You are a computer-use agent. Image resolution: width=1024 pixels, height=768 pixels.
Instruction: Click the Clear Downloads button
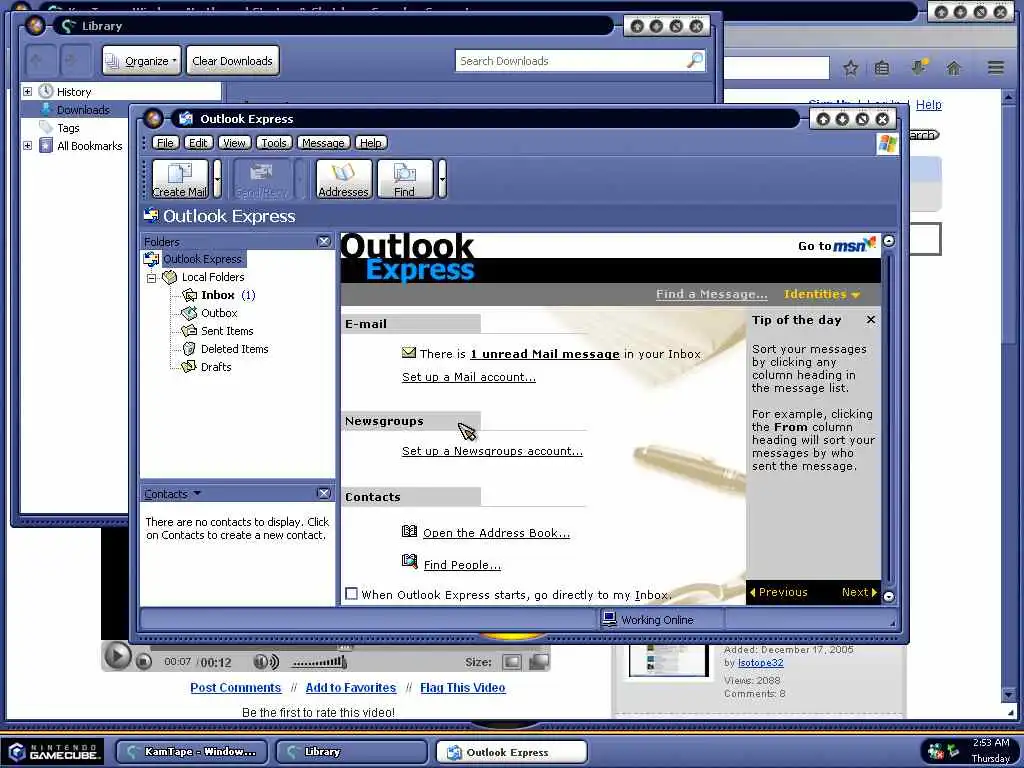point(232,61)
